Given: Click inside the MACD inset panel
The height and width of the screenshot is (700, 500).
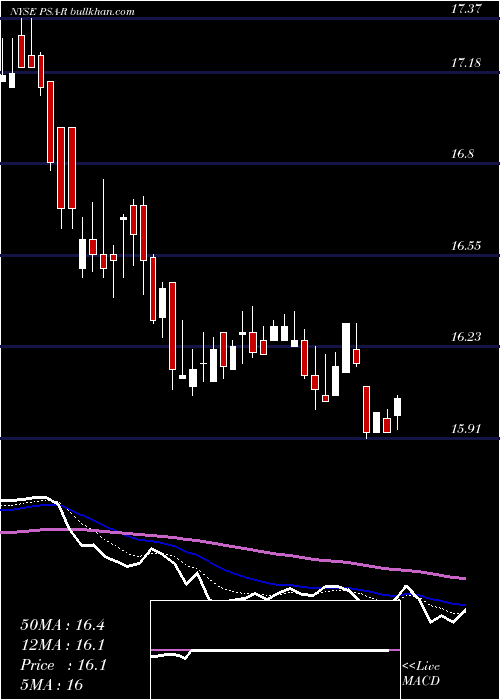Looking at the screenshot, I should (x=275, y=650).
